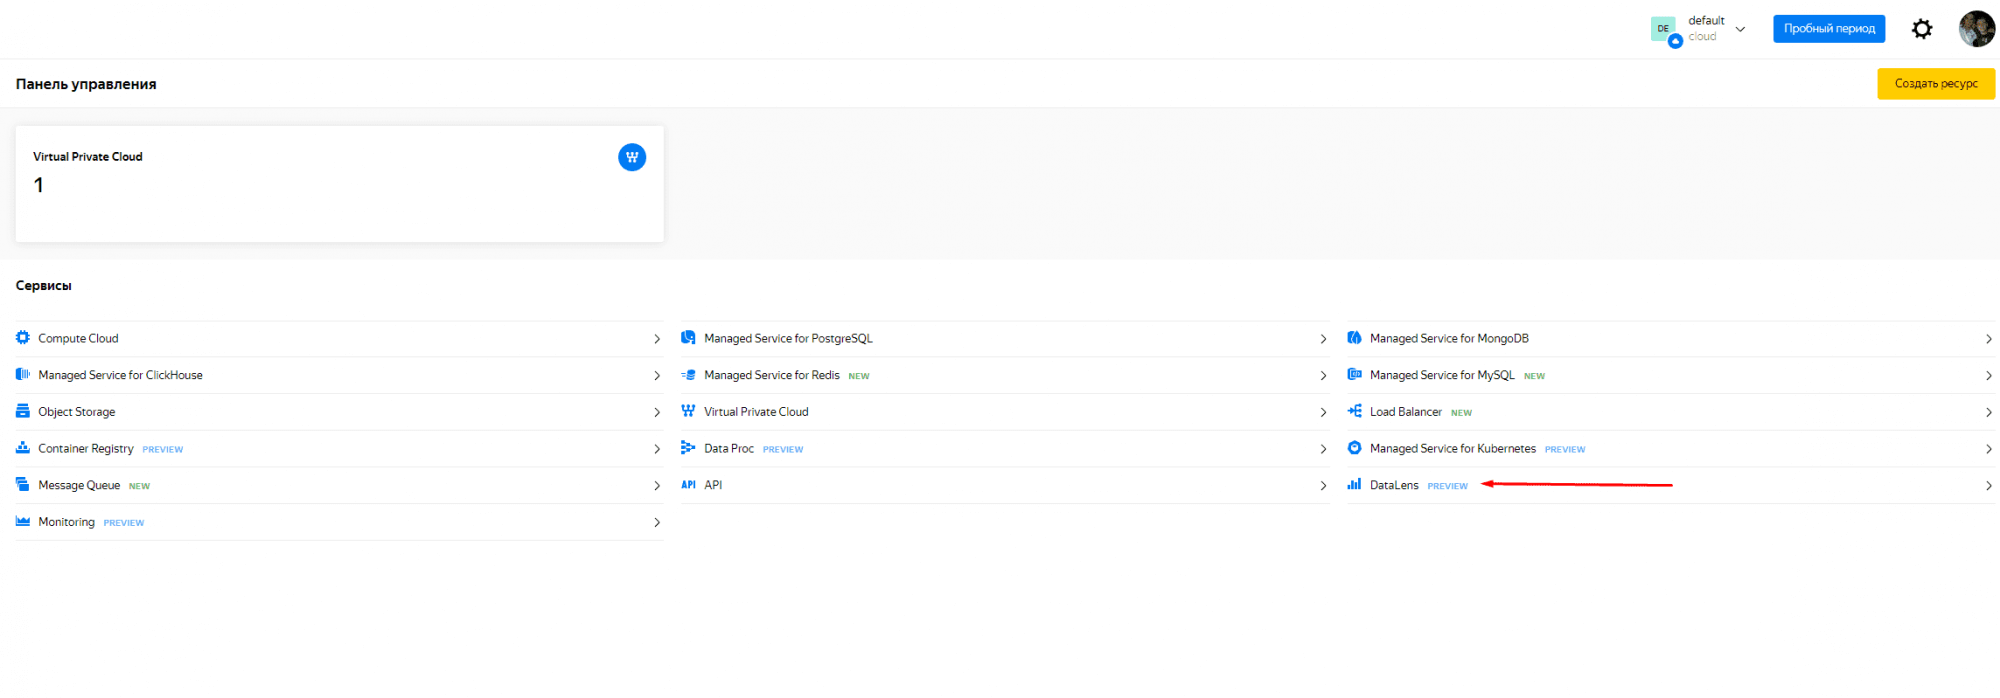Open the Message Queue link
This screenshot has width=2000, height=698.
(x=79, y=485)
